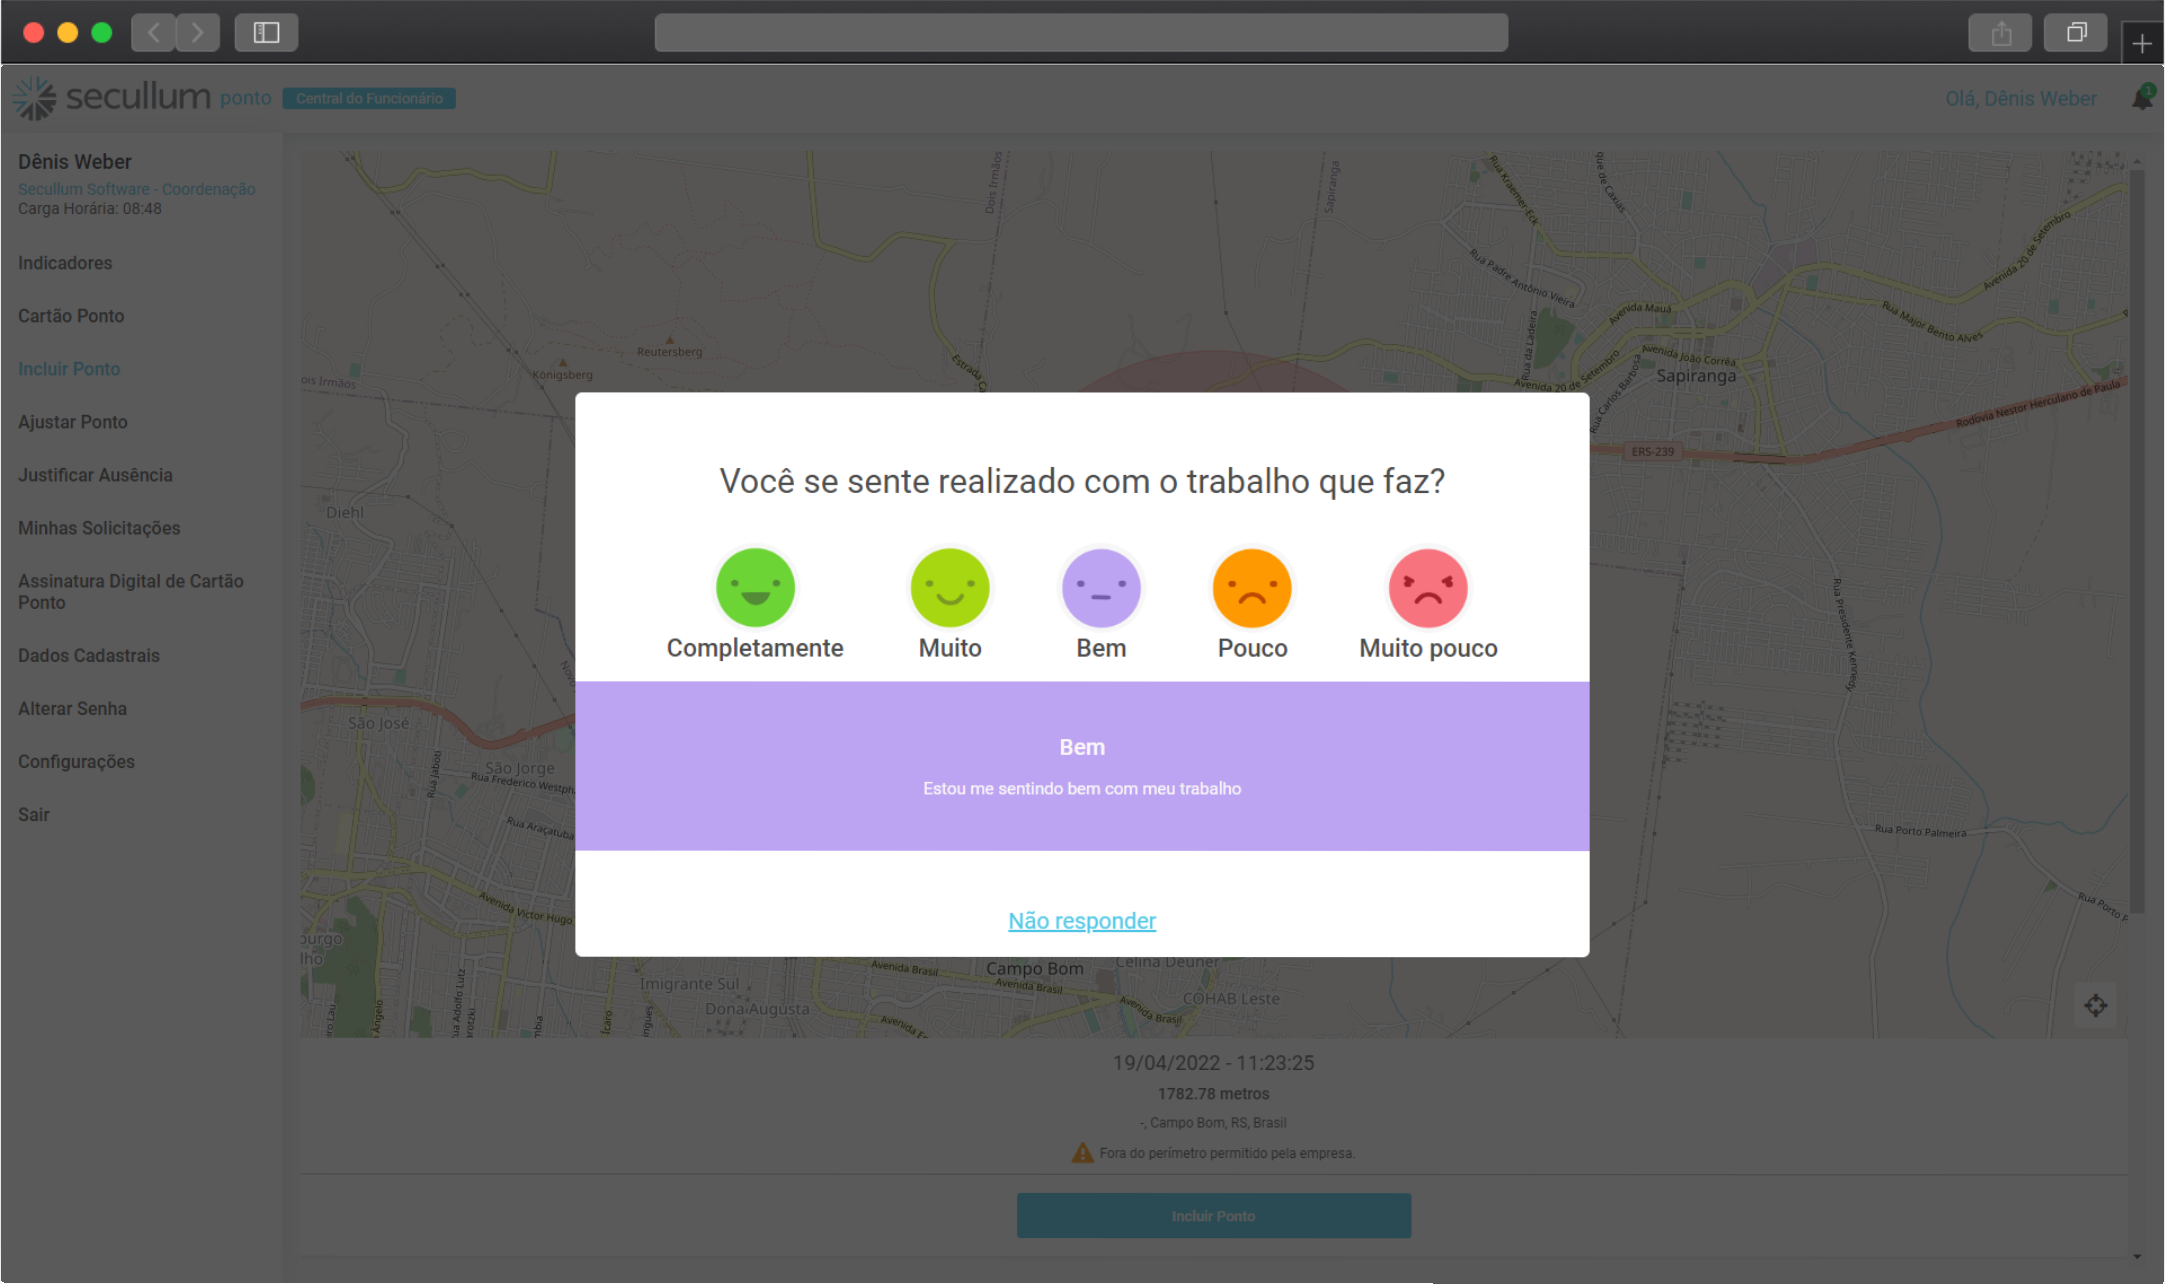Screen dimensions: 2165x1284
Task: Select the Completamente mood option
Action: pos(755,587)
